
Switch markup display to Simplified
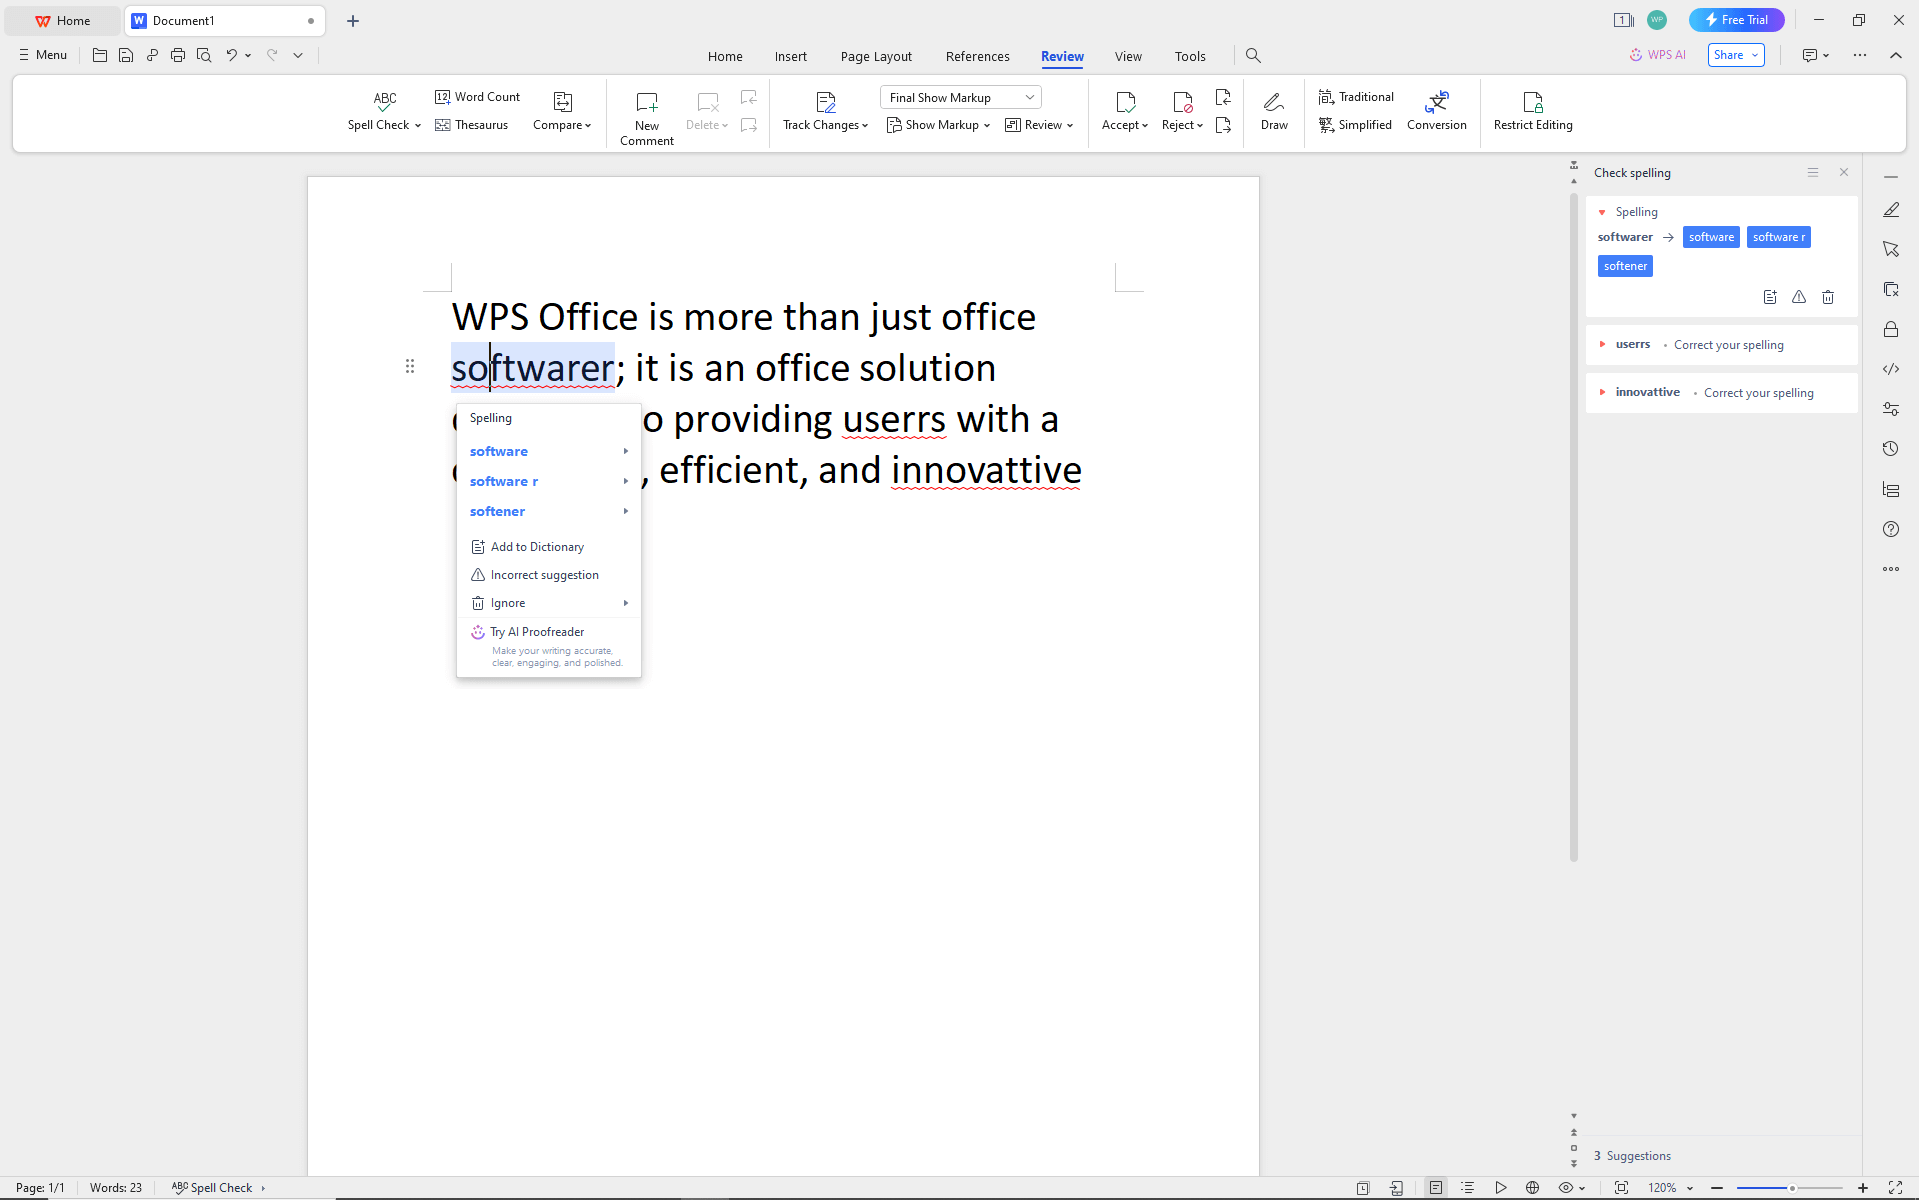pos(1355,124)
